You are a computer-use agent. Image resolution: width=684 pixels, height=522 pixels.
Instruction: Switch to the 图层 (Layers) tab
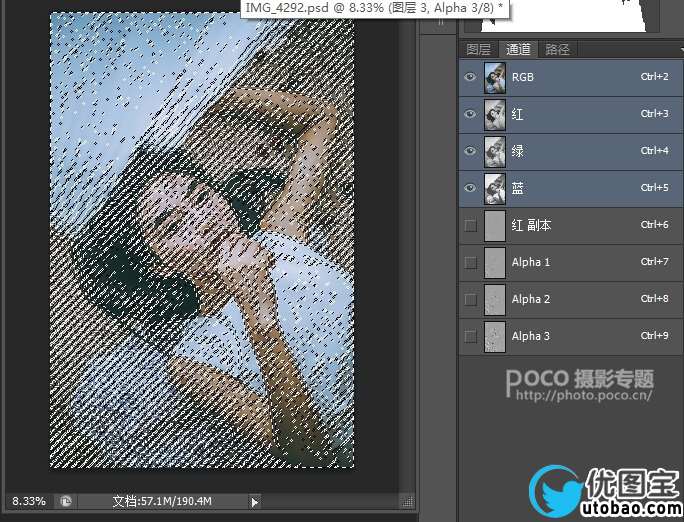click(479, 49)
